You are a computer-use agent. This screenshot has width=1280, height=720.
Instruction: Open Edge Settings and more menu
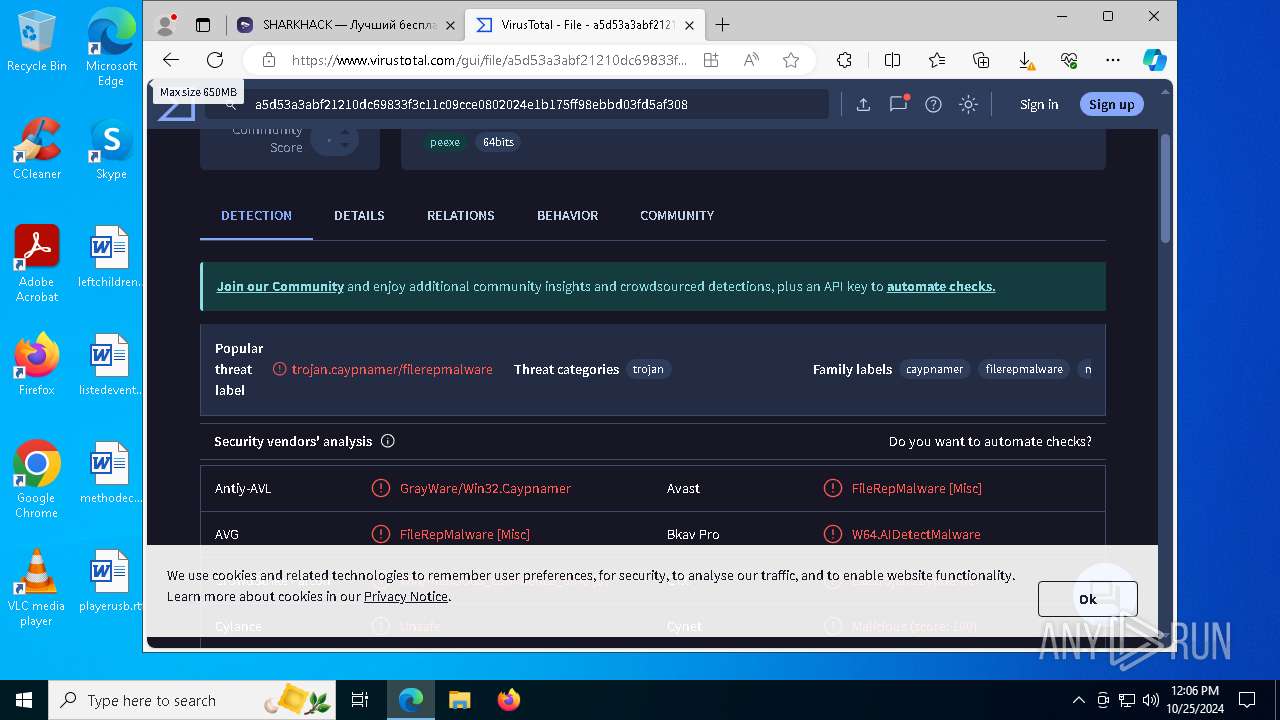click(1113, 60)
